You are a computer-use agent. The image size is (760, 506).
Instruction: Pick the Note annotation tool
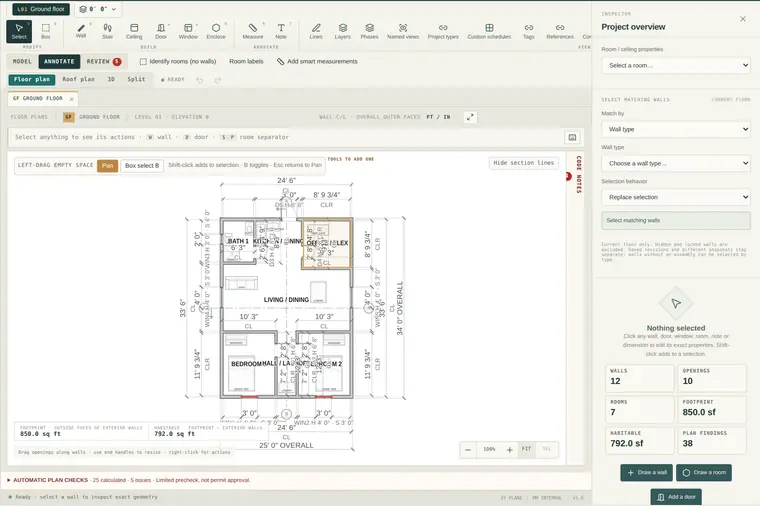[281, 31]
